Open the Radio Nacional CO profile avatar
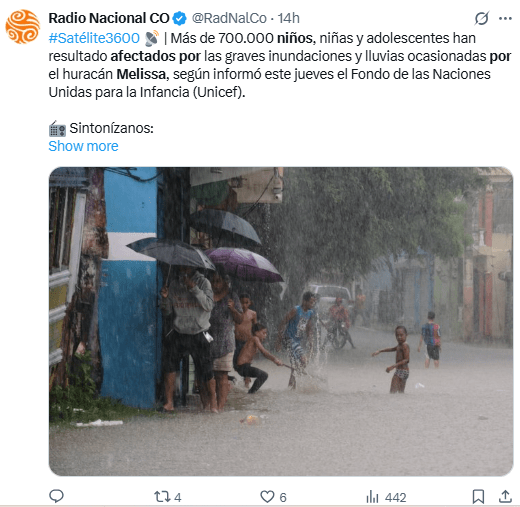 tap(23, 27)
